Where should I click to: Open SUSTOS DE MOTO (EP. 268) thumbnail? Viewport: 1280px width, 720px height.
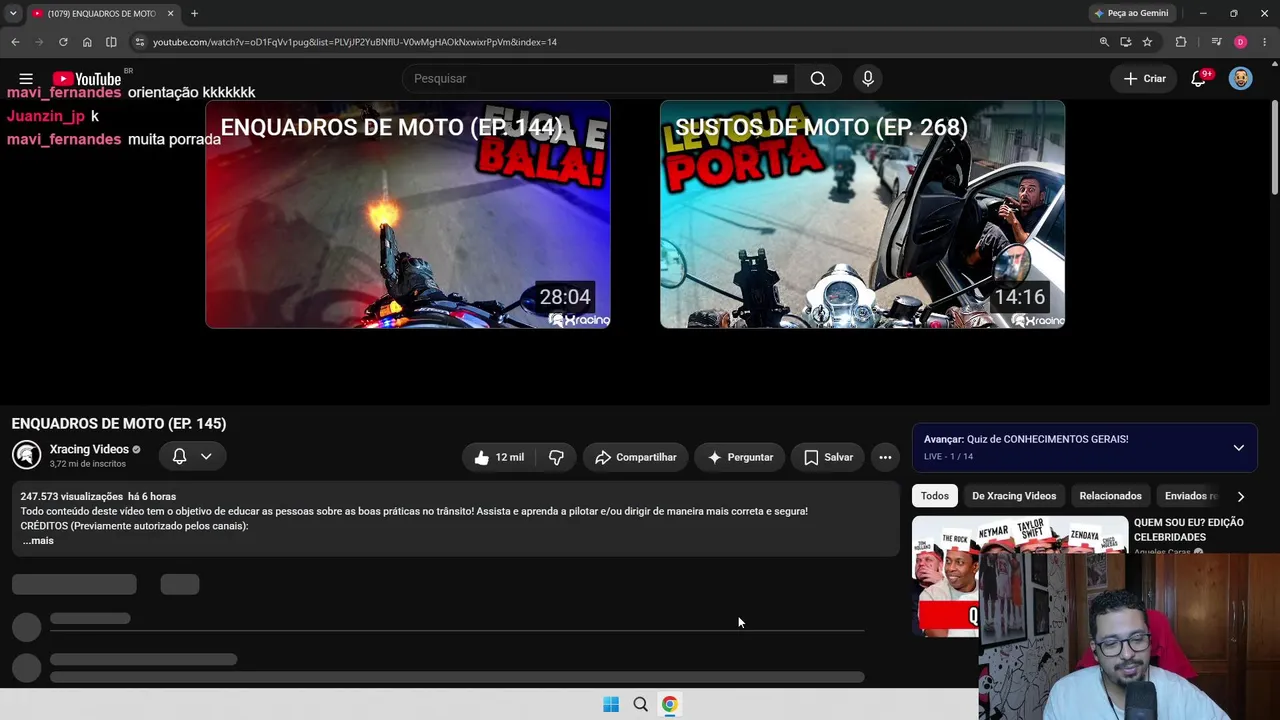[862, 214]
